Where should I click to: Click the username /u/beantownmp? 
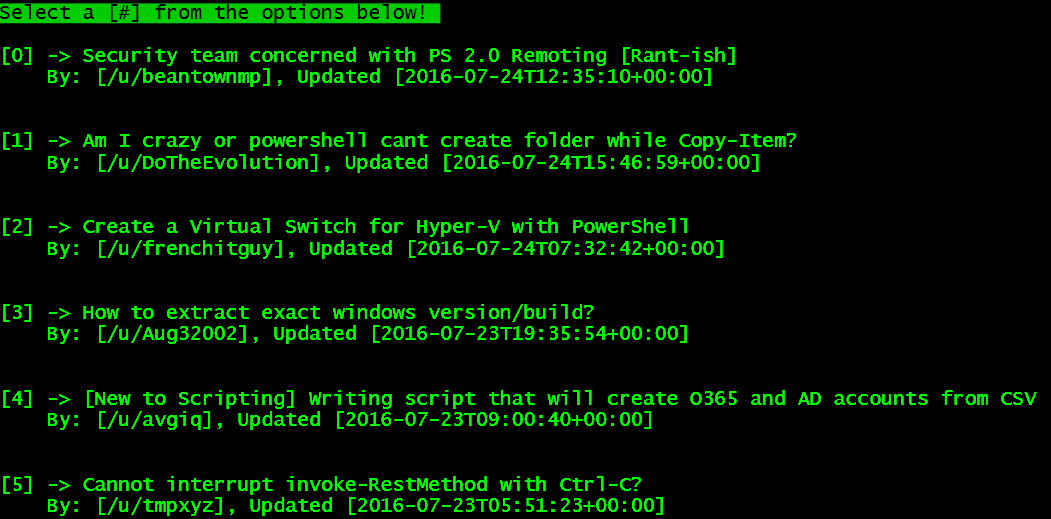click(184, 77)
